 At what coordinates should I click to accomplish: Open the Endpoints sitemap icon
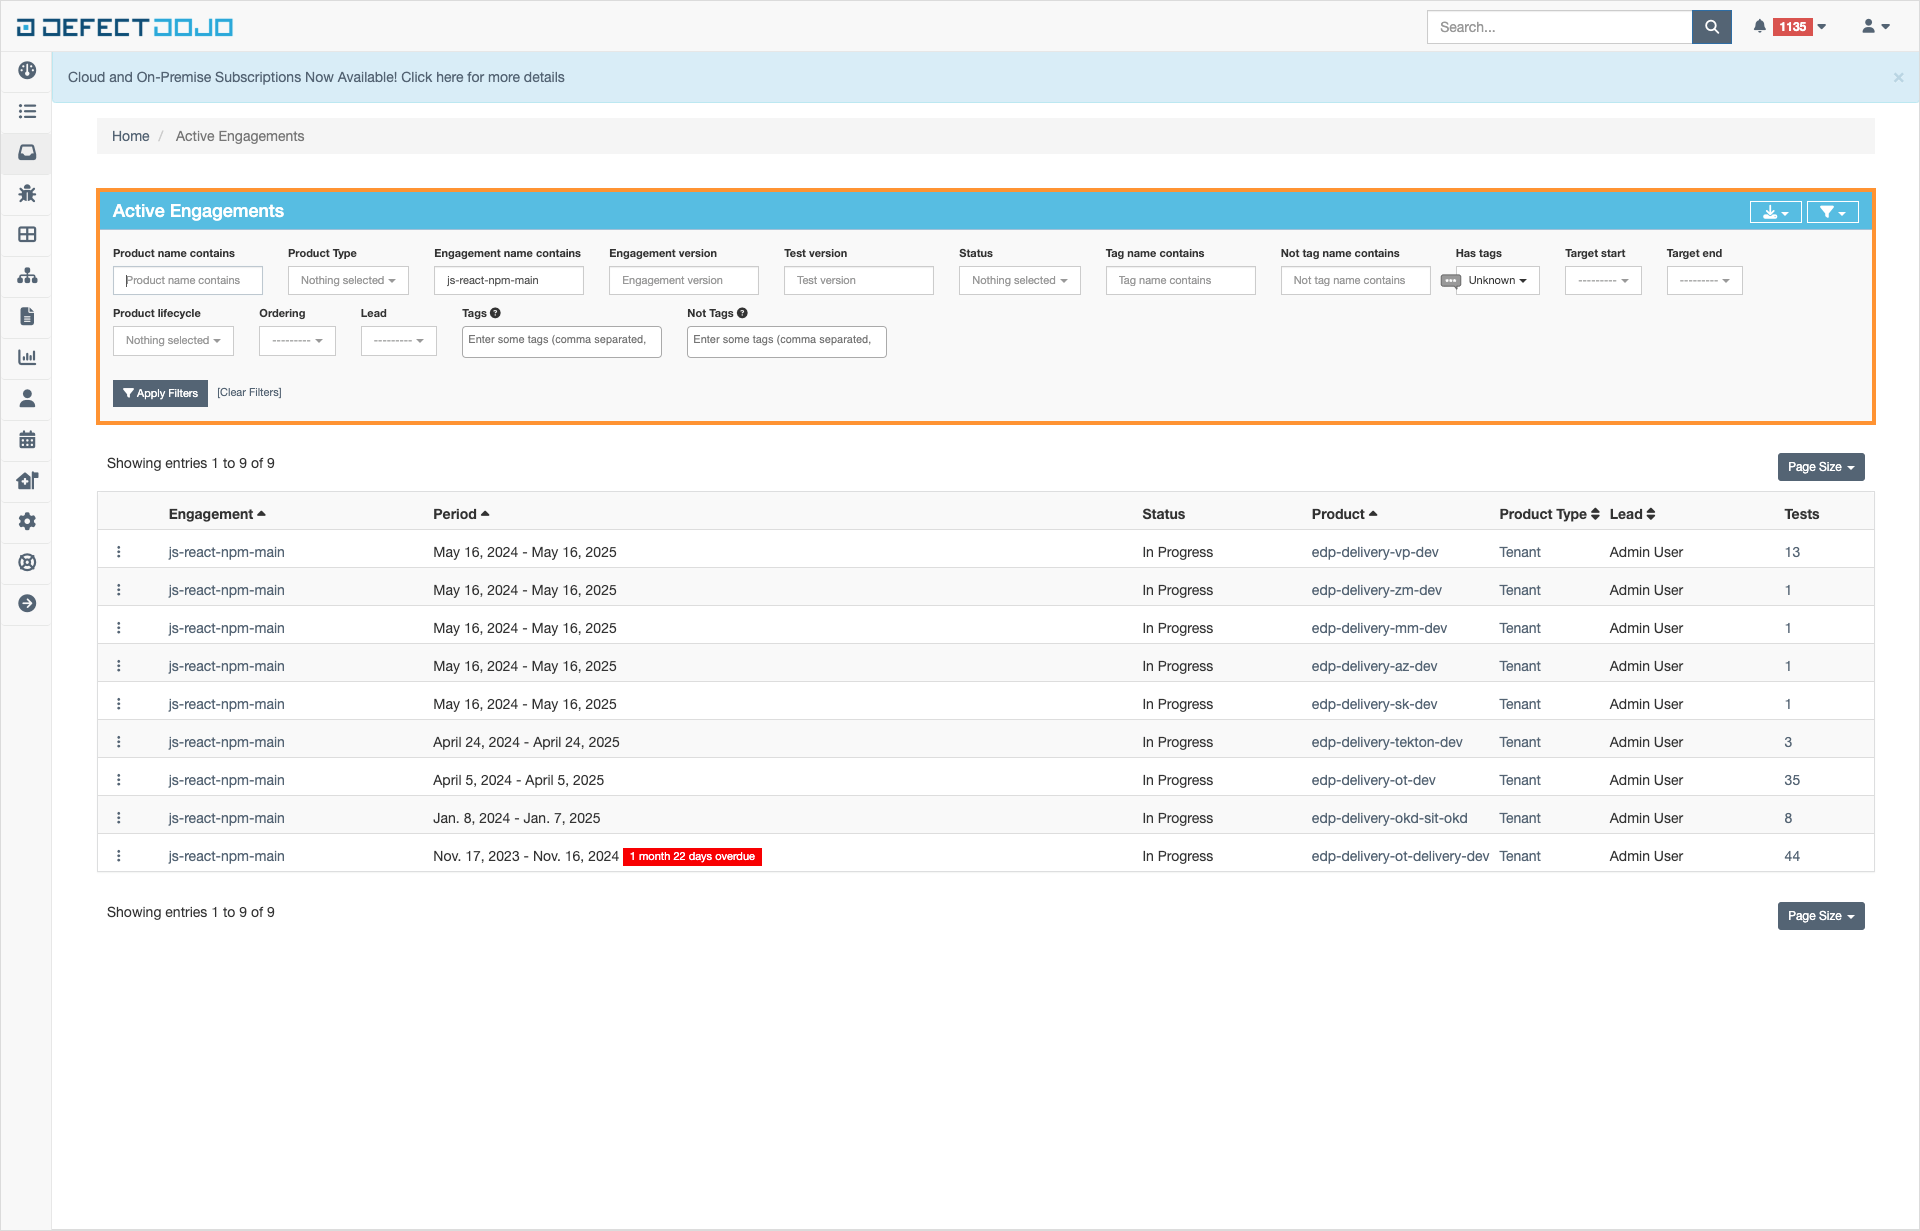27,275
